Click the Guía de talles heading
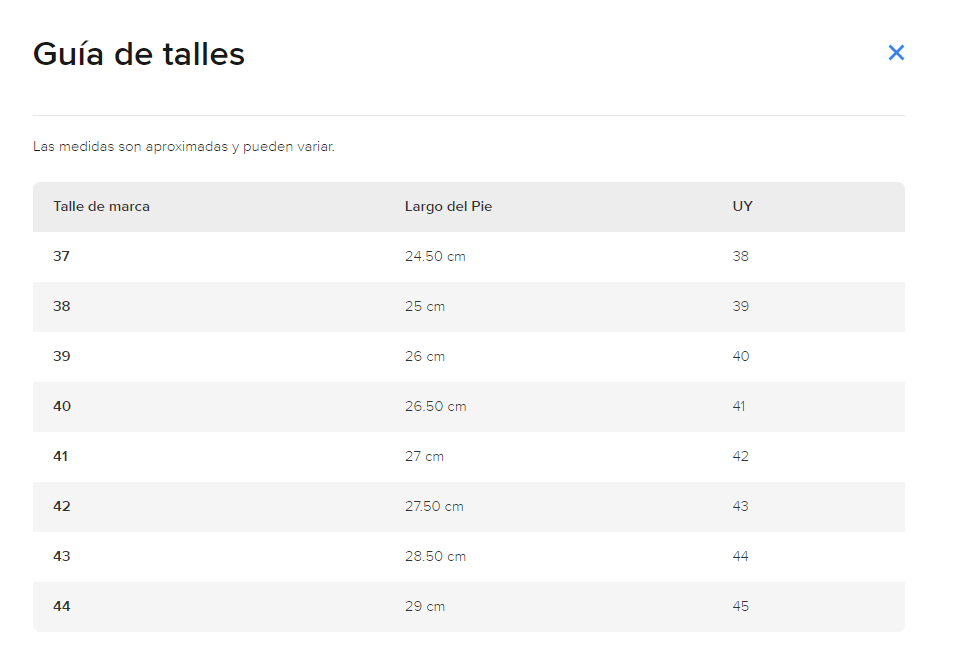 tap(139, 54)
